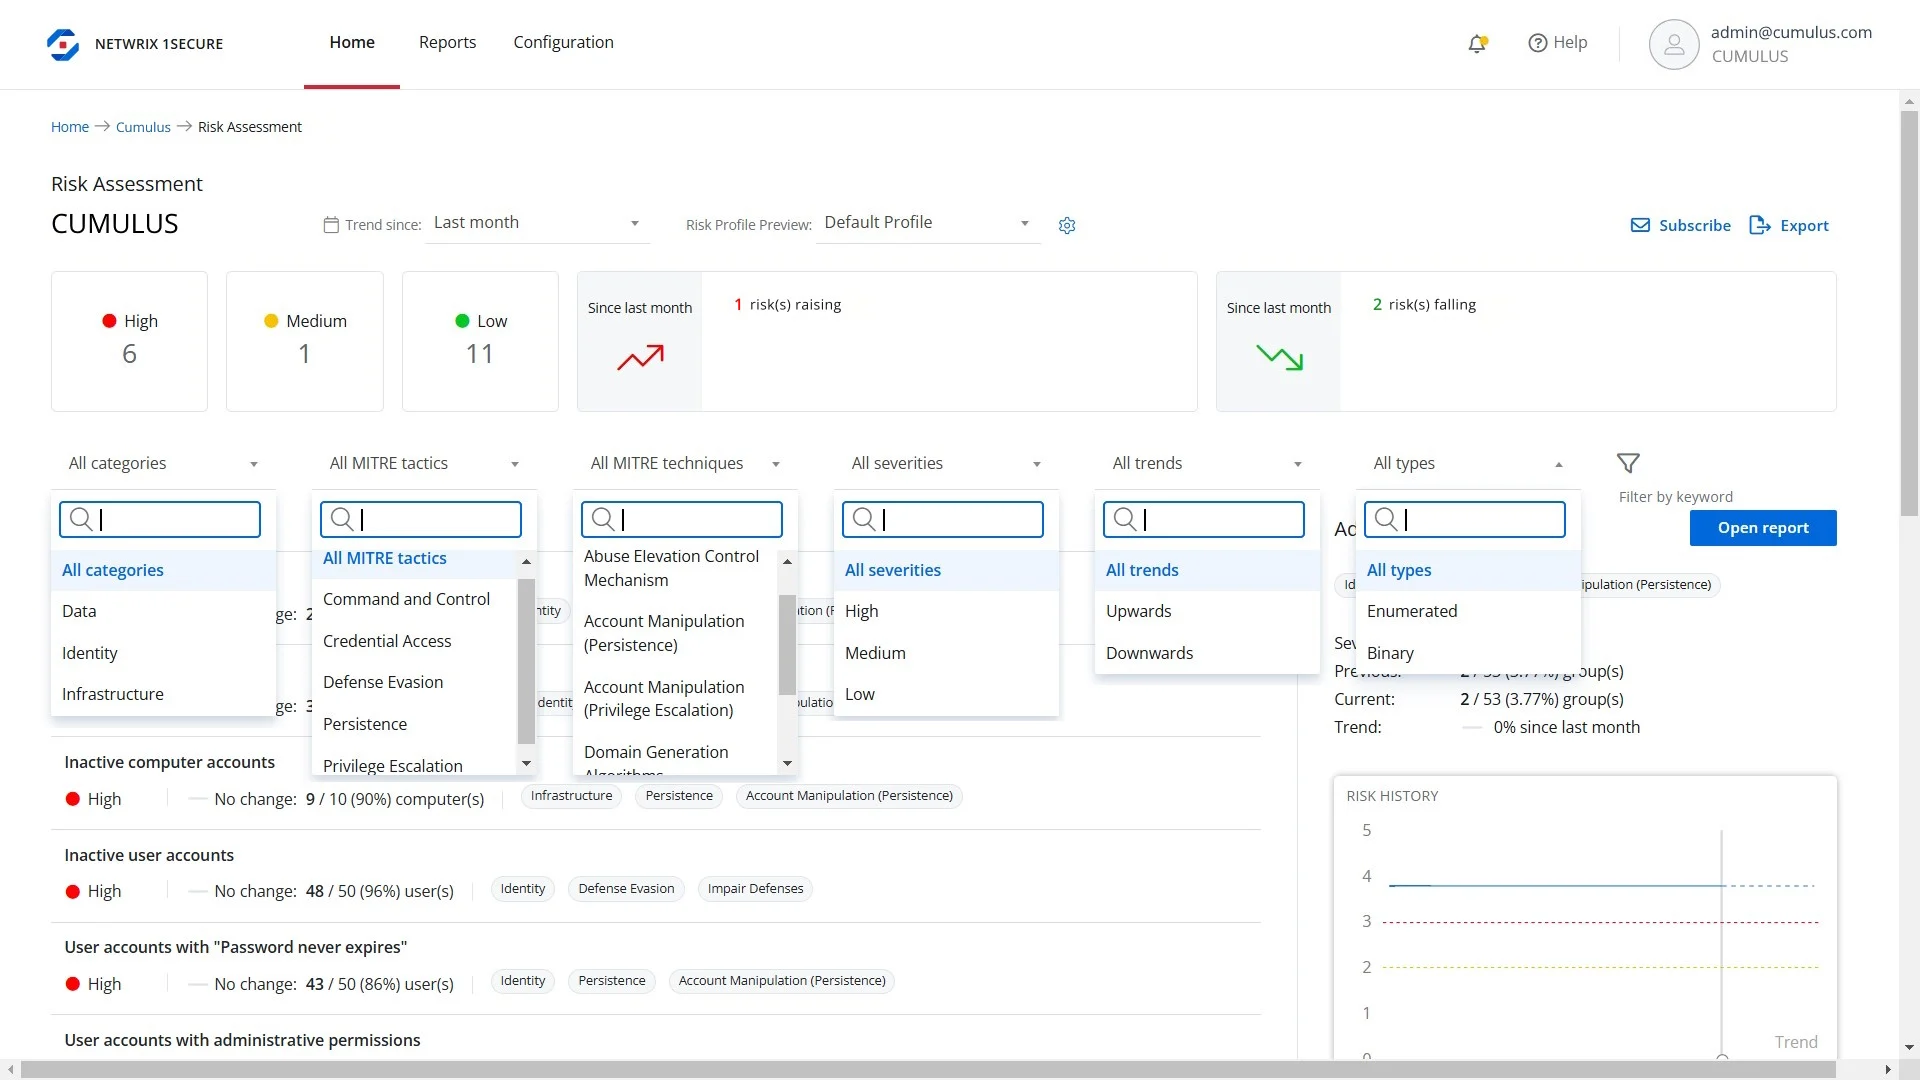The image size is (1920, 1080).
Task: Choose Persistence tactic option
Action: point(415,724)
